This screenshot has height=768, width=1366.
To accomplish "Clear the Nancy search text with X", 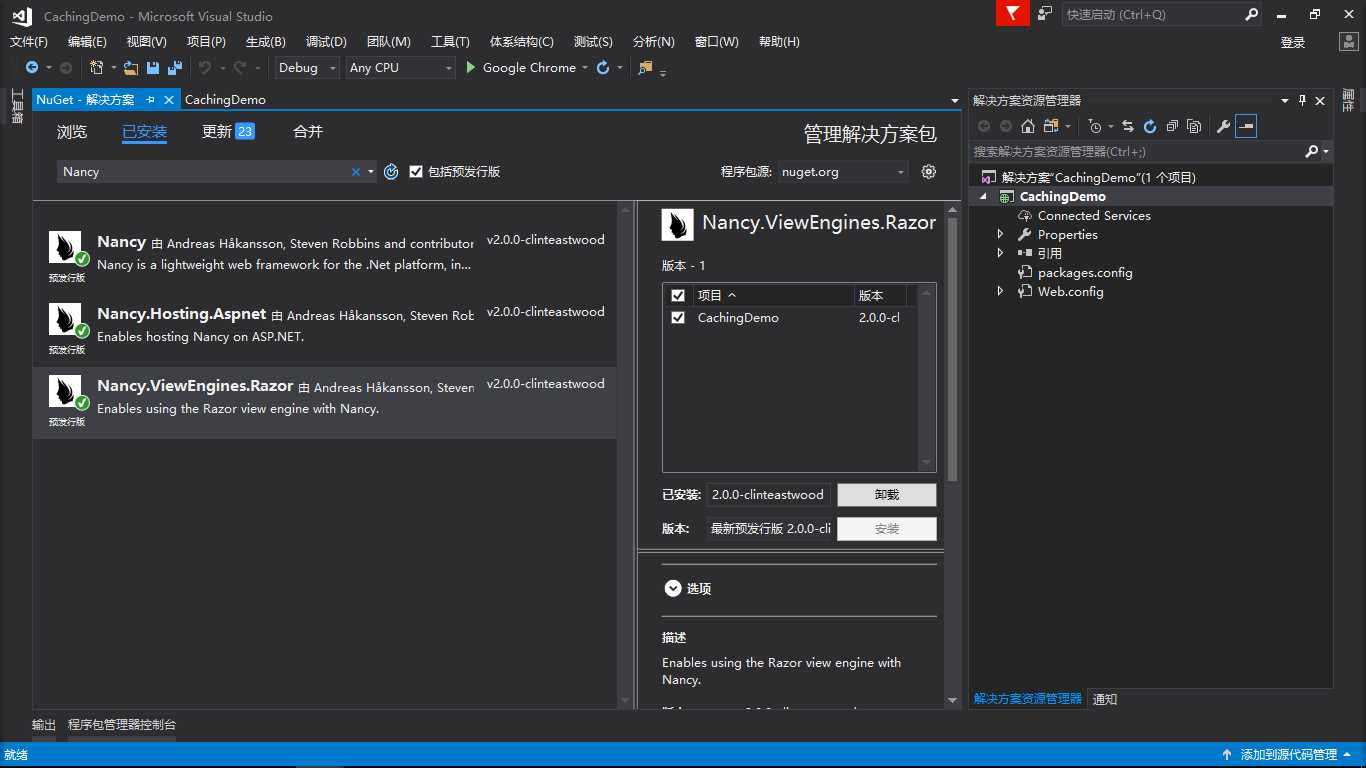I will point(355,172).
